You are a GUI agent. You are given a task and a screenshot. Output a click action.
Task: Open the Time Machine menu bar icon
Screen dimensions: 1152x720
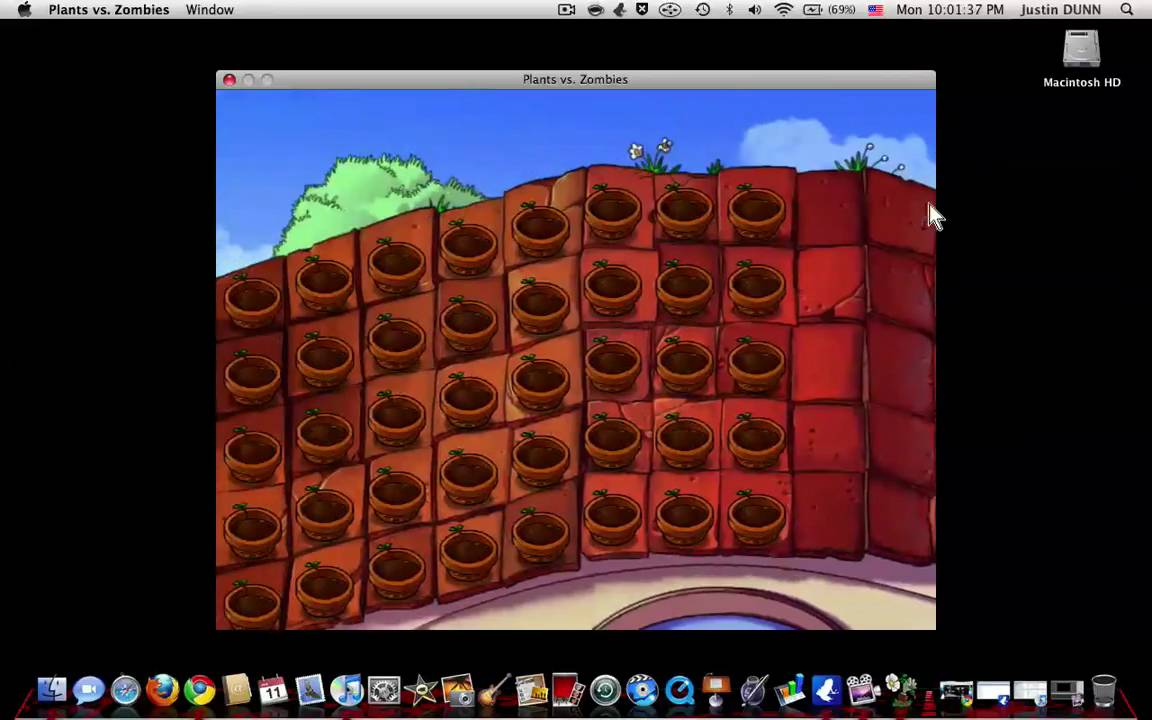point(702,10)
